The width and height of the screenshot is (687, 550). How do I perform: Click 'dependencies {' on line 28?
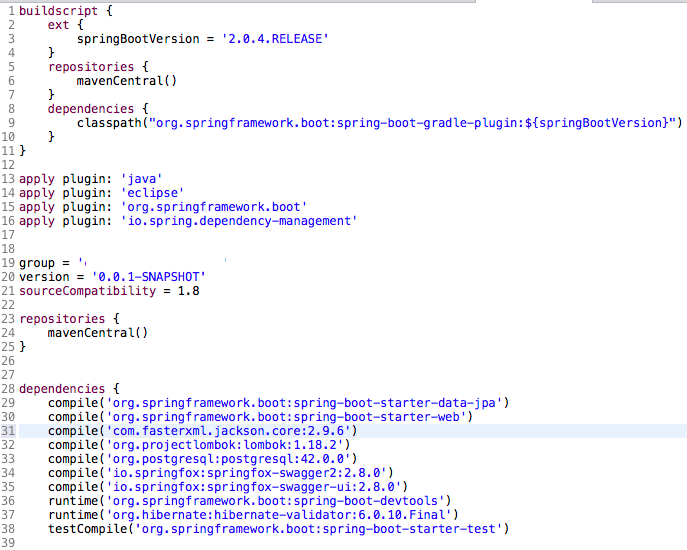69,389
